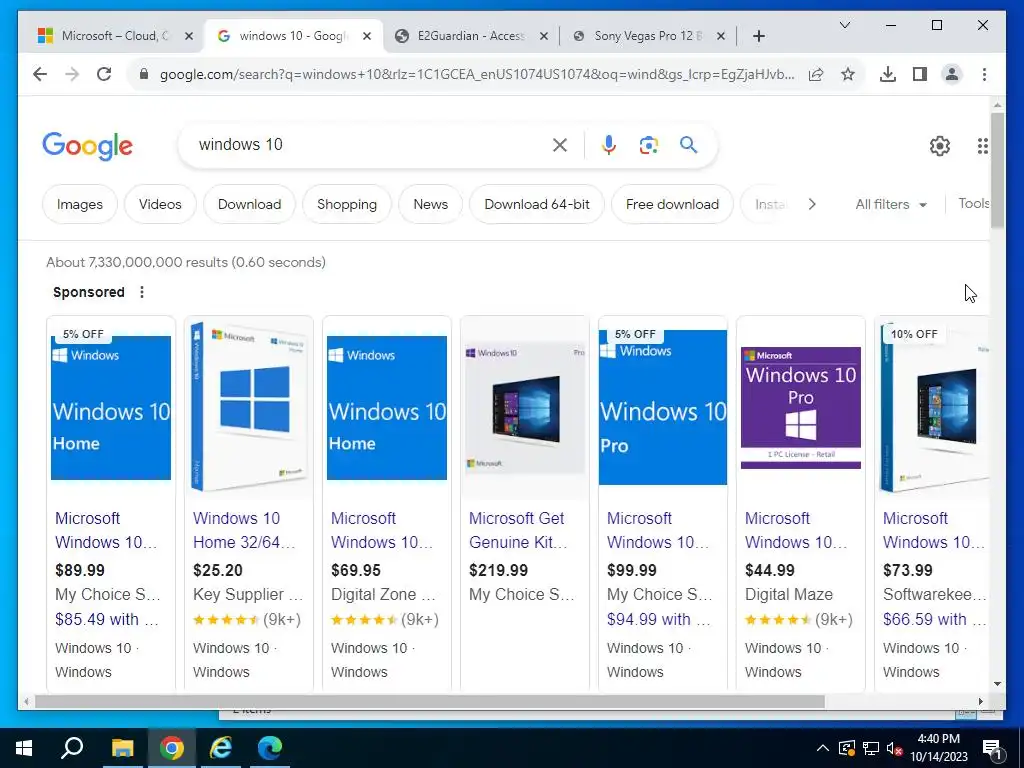Open Windows 10 Home 32/64 listing
The width and height of the screenshot is (1024, 768).
(244, 530)
